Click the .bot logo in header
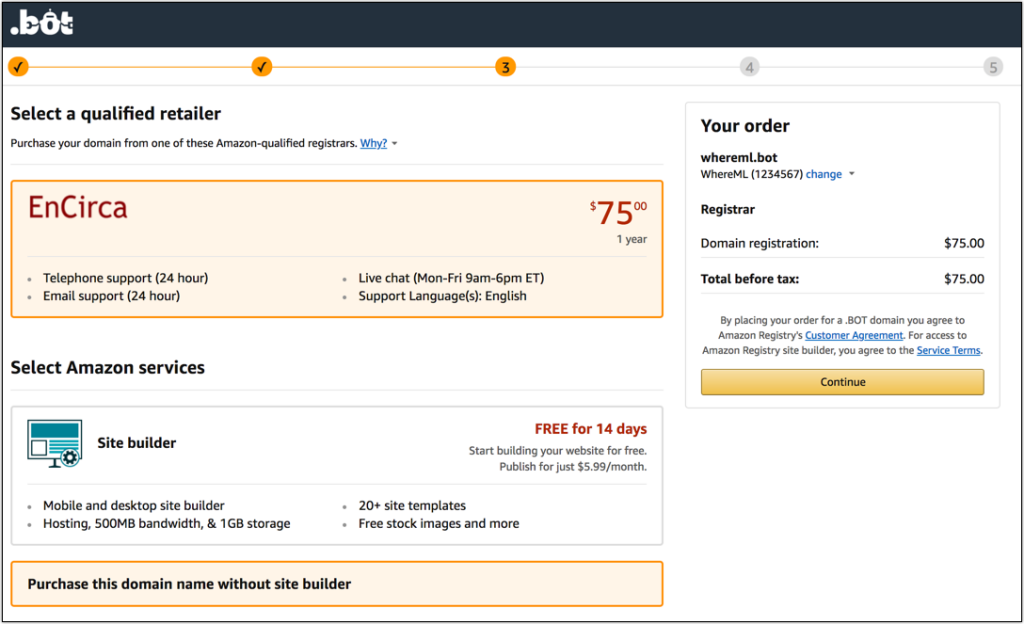 pyautogui.click(x=42, y=23)
